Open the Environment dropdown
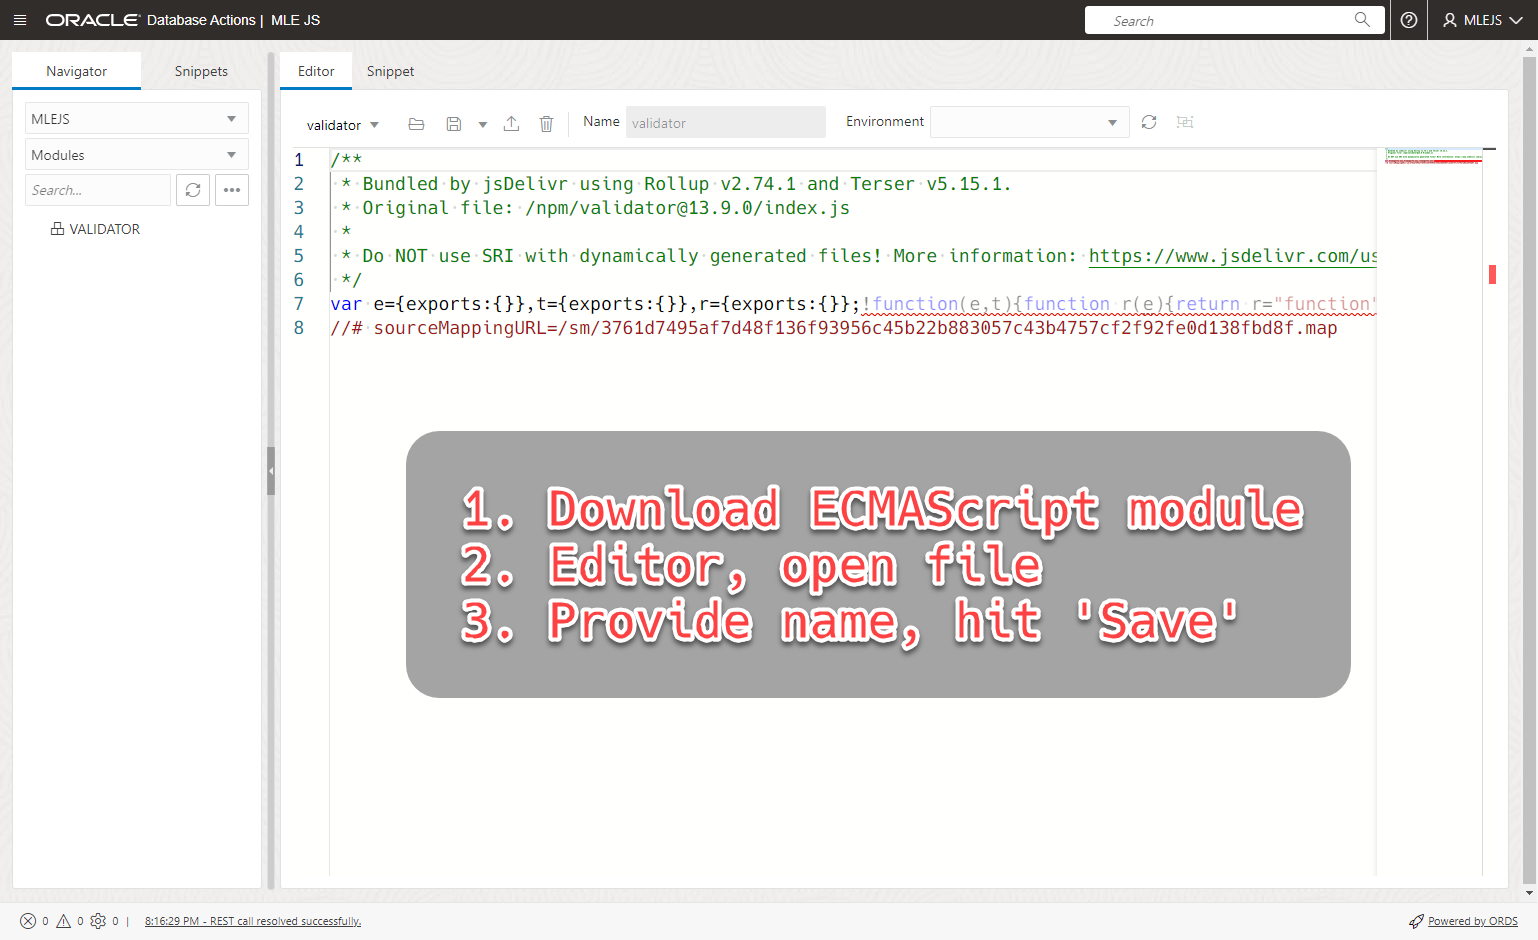The height and width of the screenshot is (940, 1538). (x=1029, y=122)
